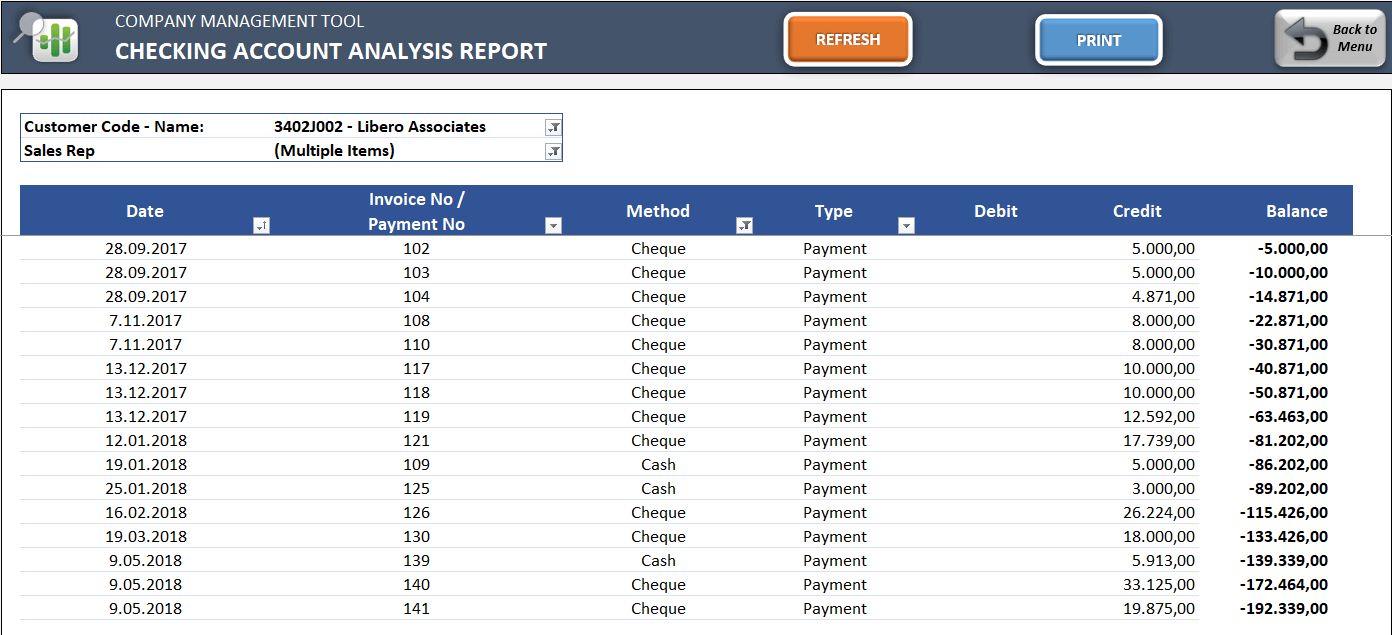
Task: Click the magnifier chart logo icon
Action: click(46, 37)
